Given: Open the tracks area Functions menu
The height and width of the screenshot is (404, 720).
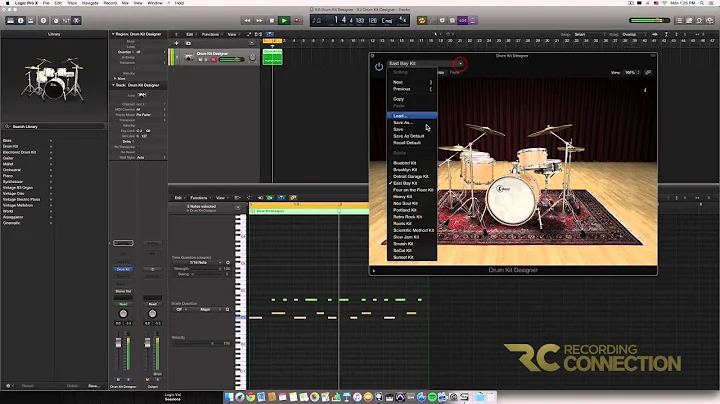Looking at the screenshot, I should [211, 34].
